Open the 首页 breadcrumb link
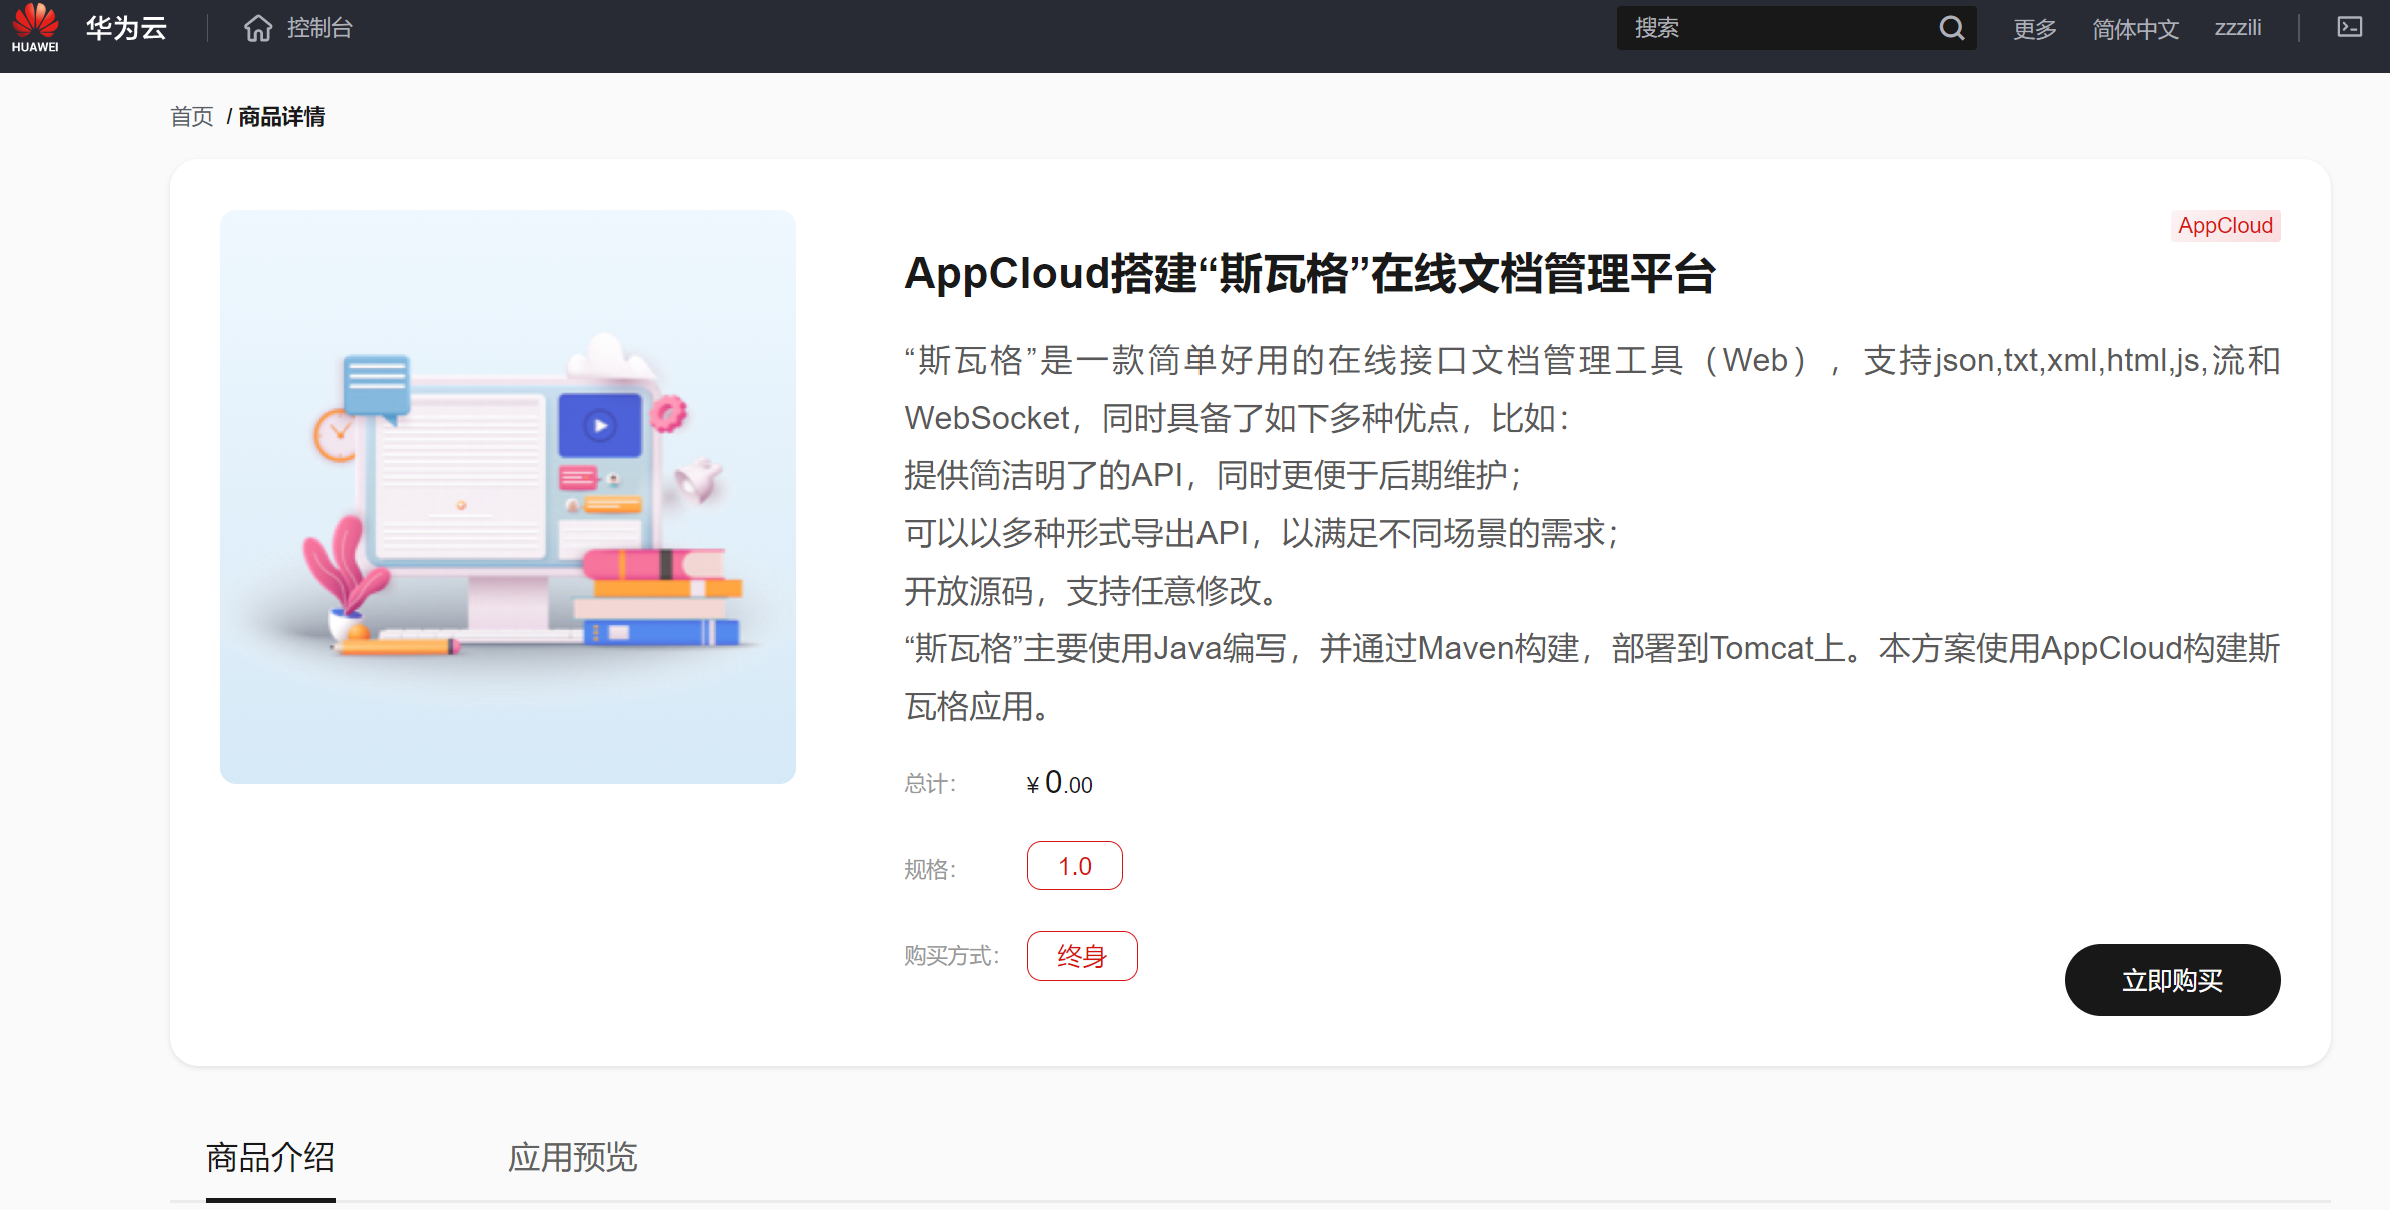The image size is (2390, 1210). (x=191, y=116)
